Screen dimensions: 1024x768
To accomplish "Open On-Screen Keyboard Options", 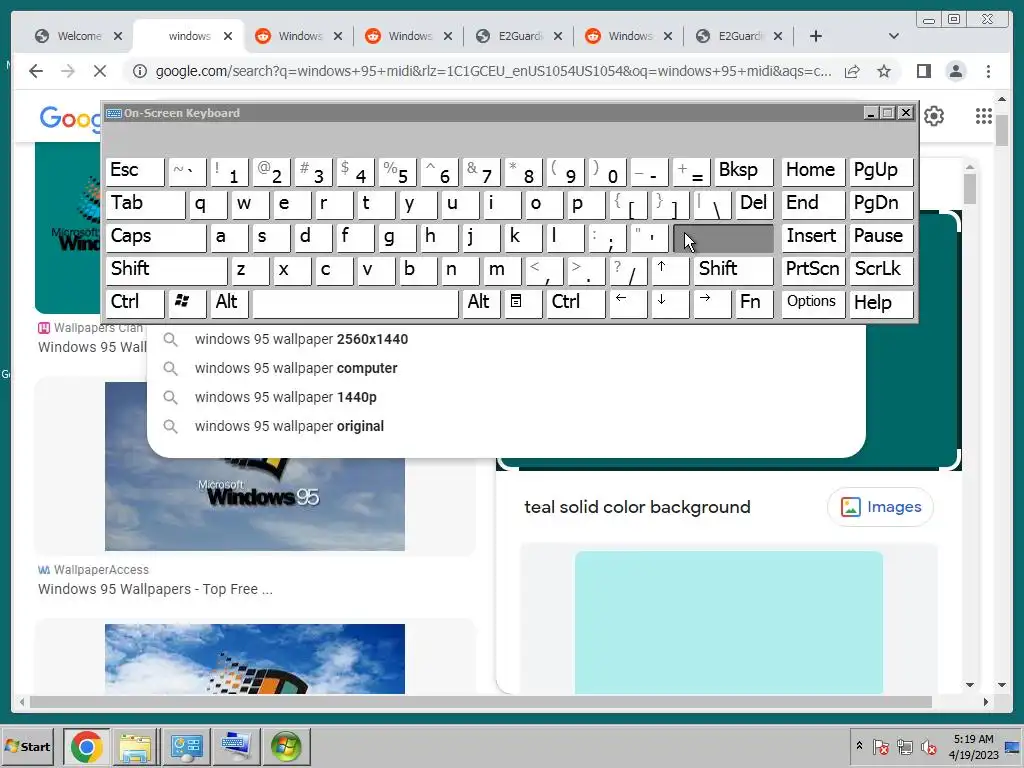I will (x=813, y=303).
